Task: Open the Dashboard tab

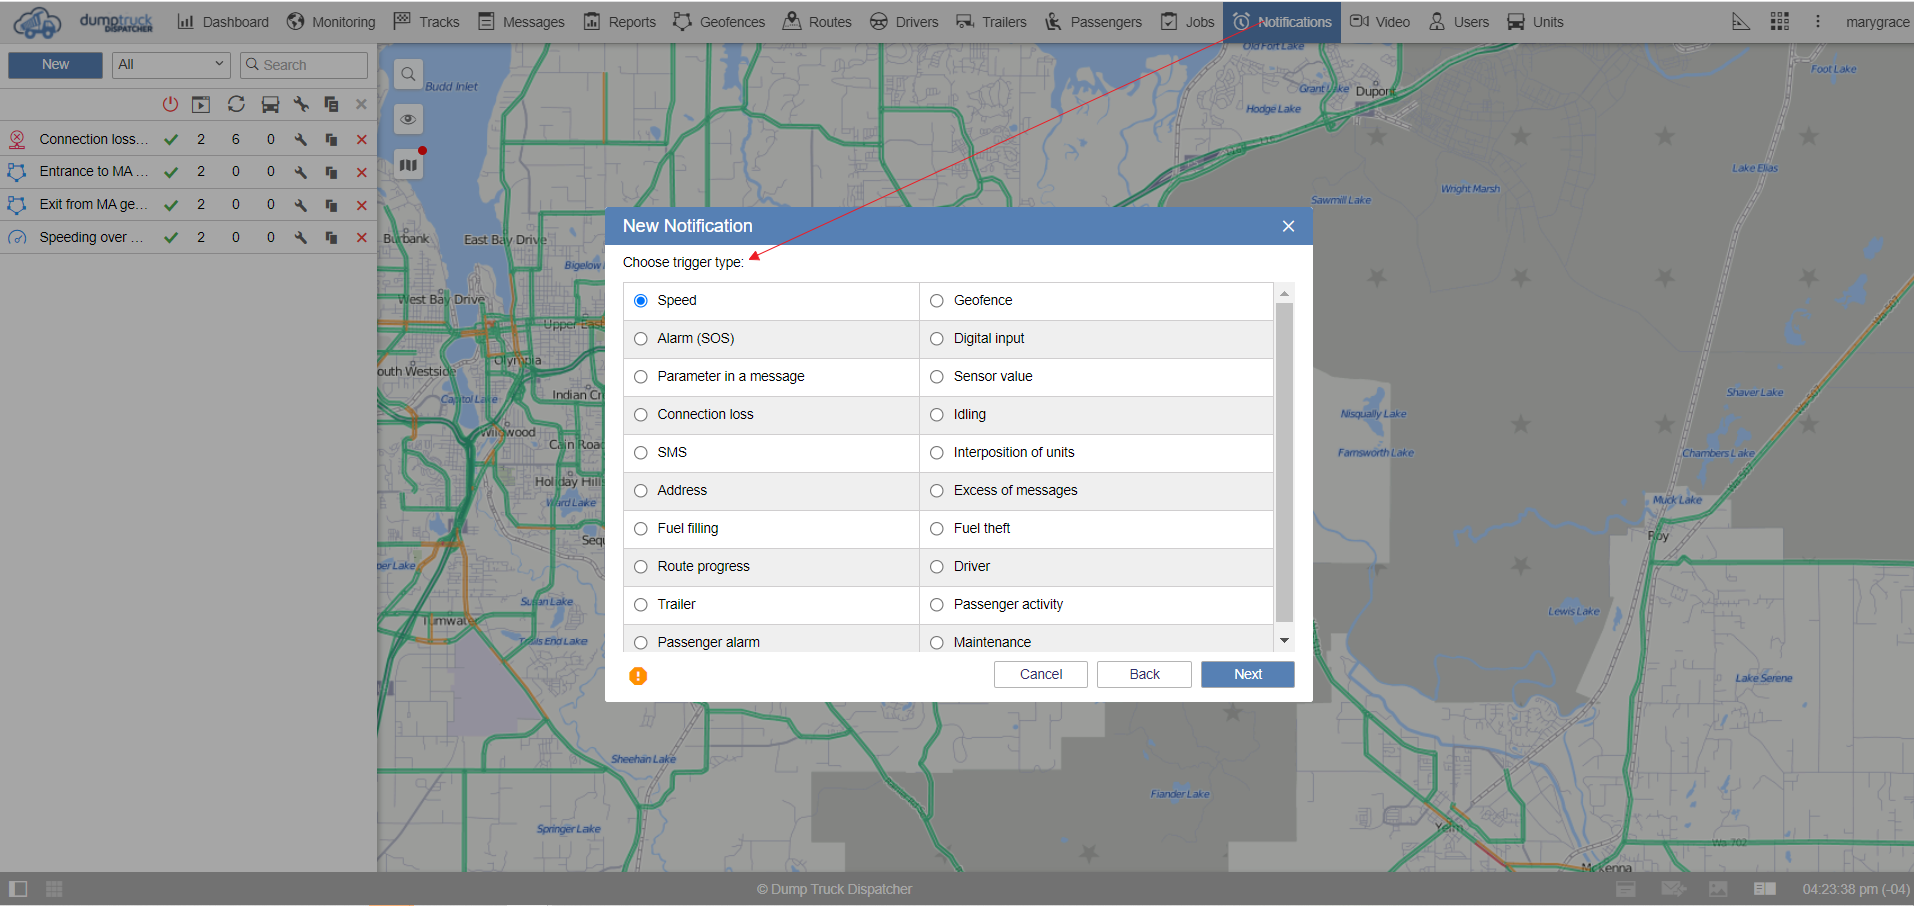Action: click(x=223, y=22)
